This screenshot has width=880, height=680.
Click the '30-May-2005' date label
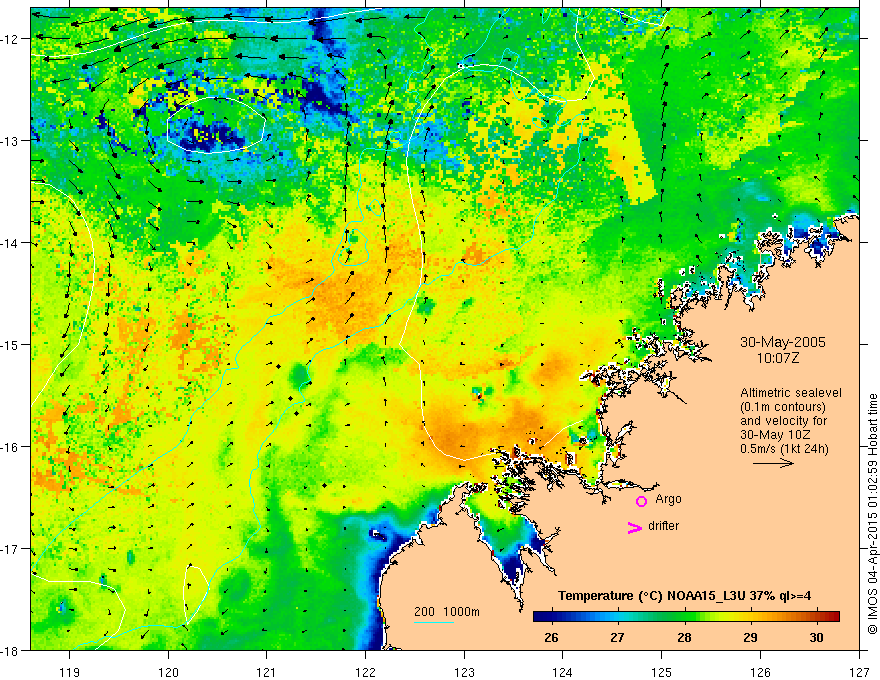(783, 342)
